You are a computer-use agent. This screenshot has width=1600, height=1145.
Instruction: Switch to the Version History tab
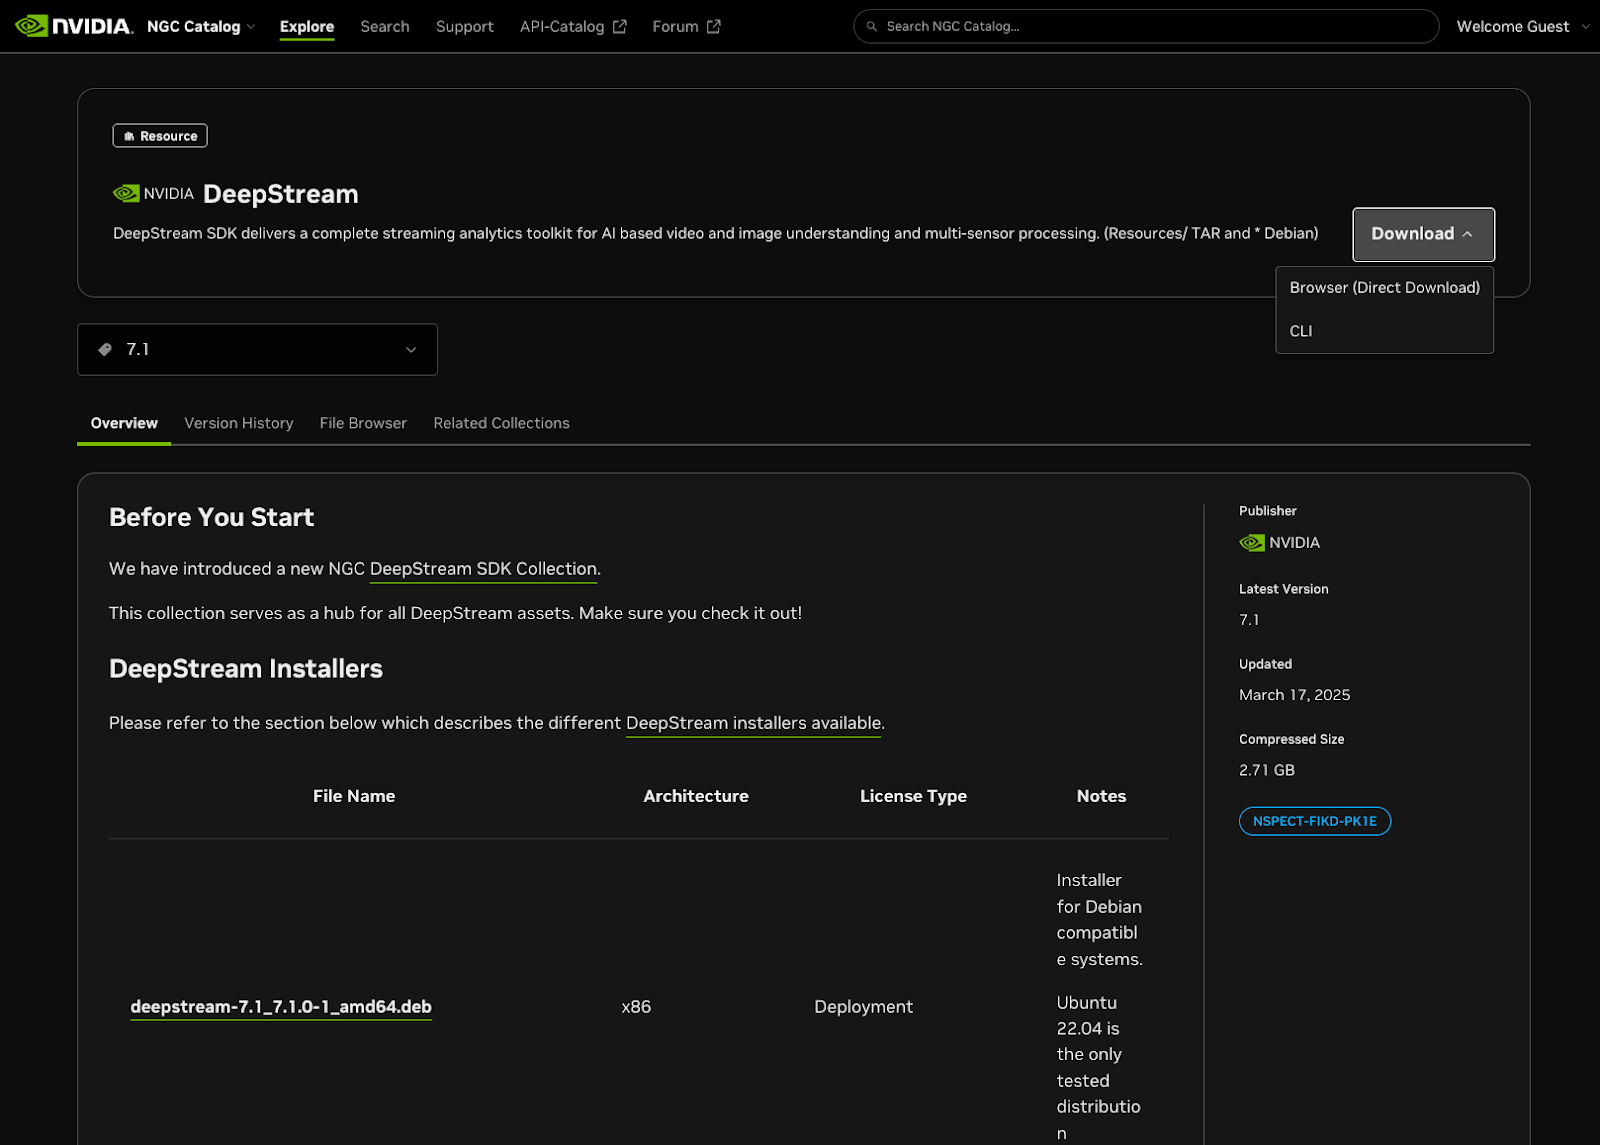(x=239, y=423)
